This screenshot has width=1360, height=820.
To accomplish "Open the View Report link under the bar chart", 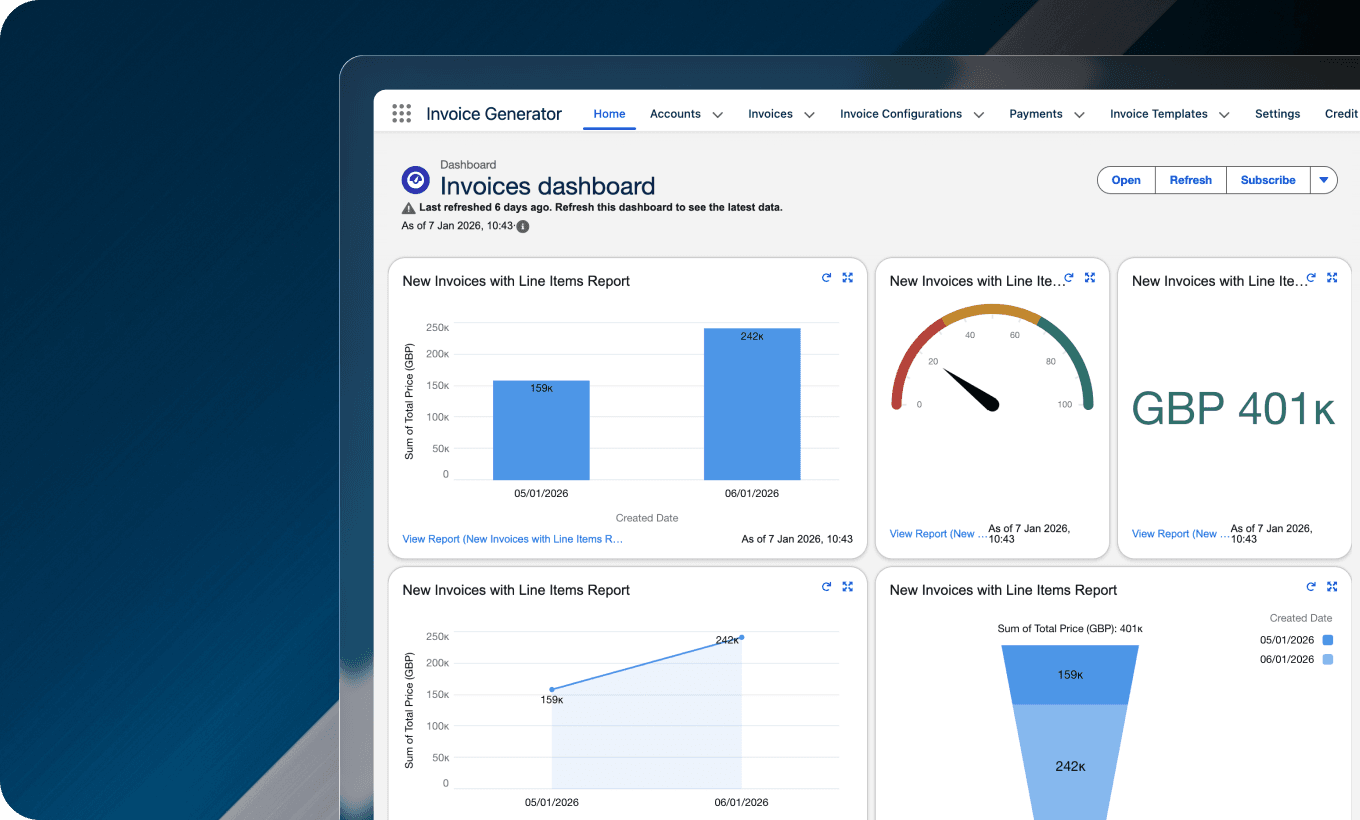I will click(x=513, y=539).
